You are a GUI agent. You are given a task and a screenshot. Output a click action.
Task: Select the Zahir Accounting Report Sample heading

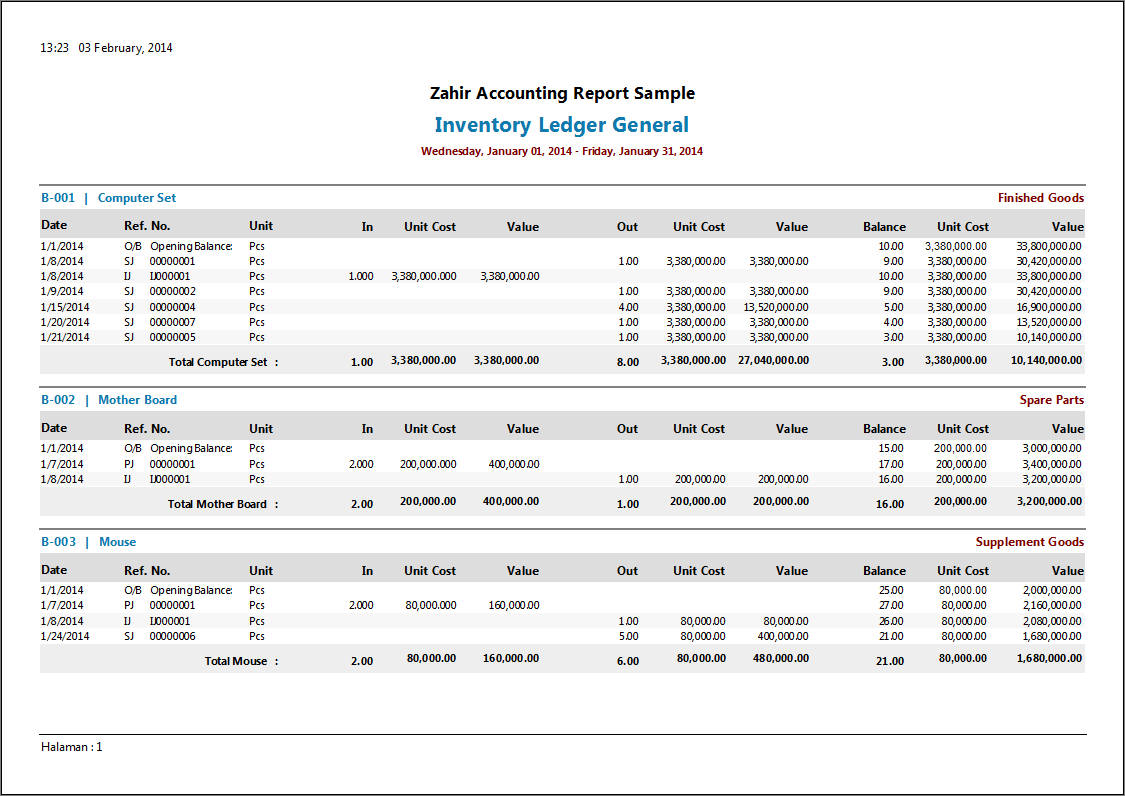(562, 93)
